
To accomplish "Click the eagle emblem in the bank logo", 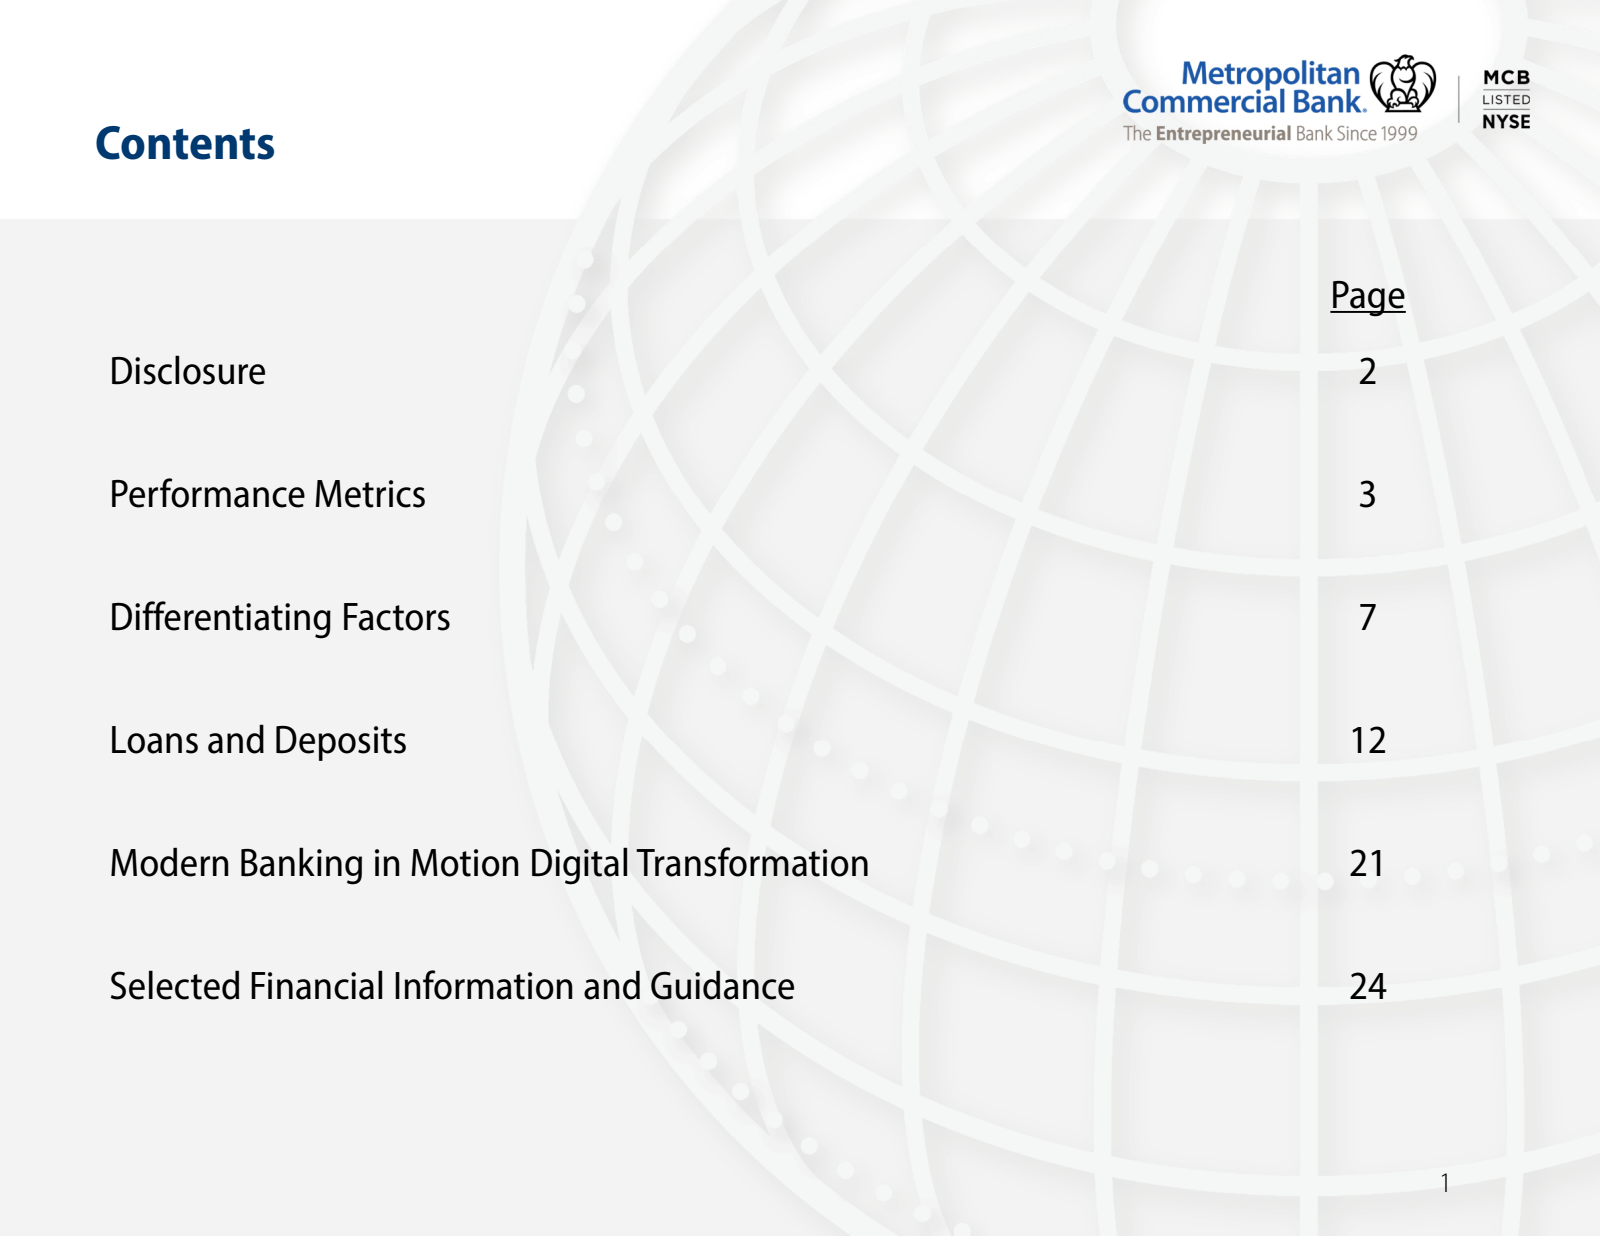I will click(x=1402, y=84).
